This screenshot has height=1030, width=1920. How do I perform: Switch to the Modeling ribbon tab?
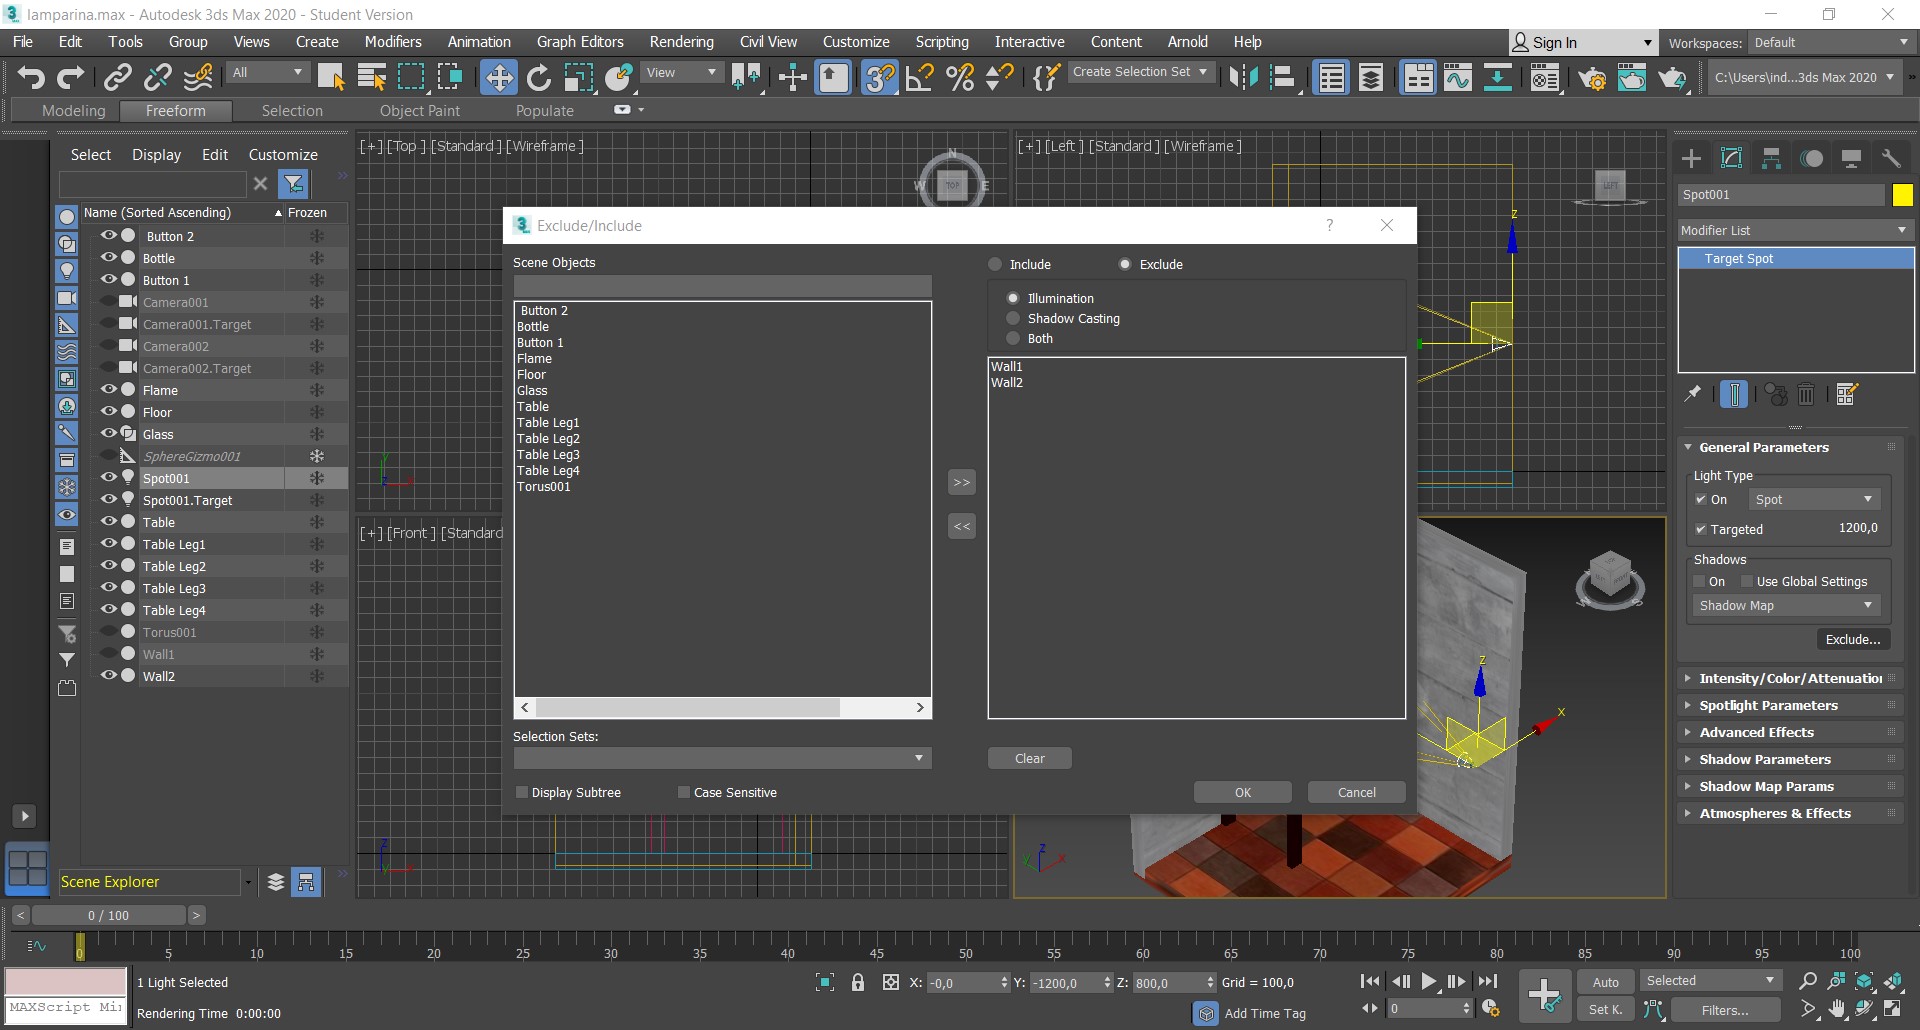[x=73, y=110]
